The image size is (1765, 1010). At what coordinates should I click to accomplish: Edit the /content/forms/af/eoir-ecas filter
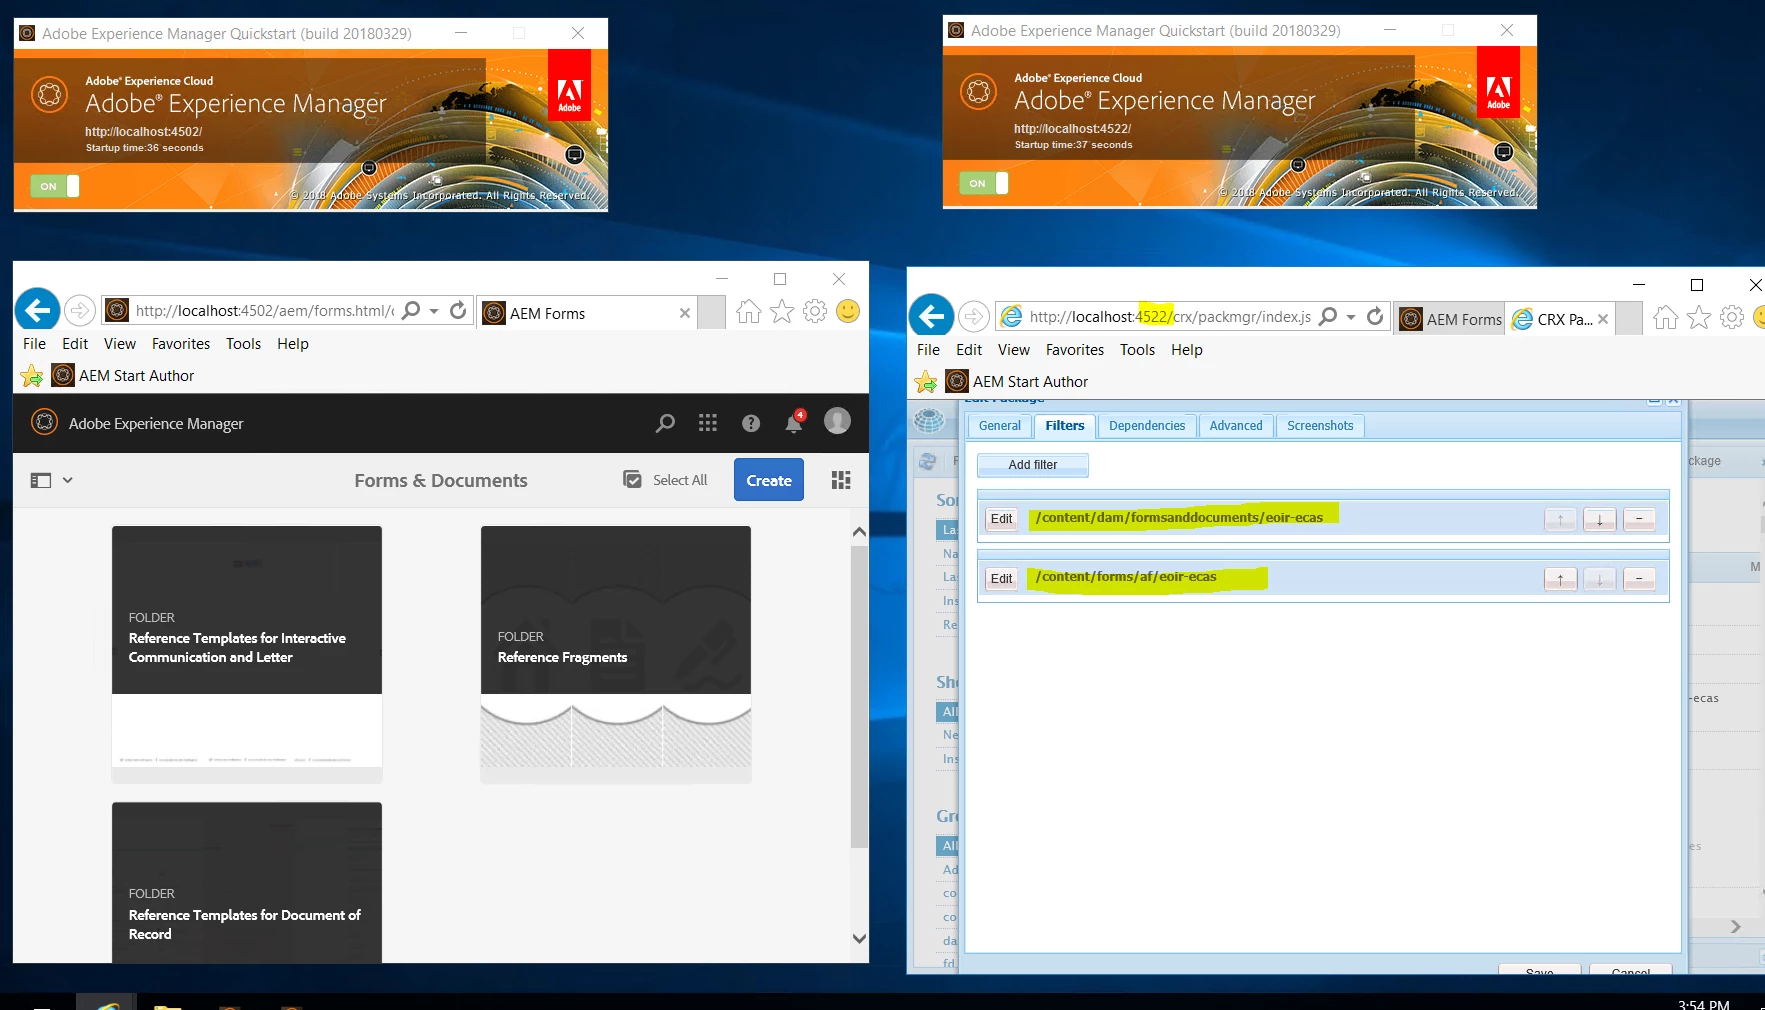pyautogui.click(x=1002, y=579)
